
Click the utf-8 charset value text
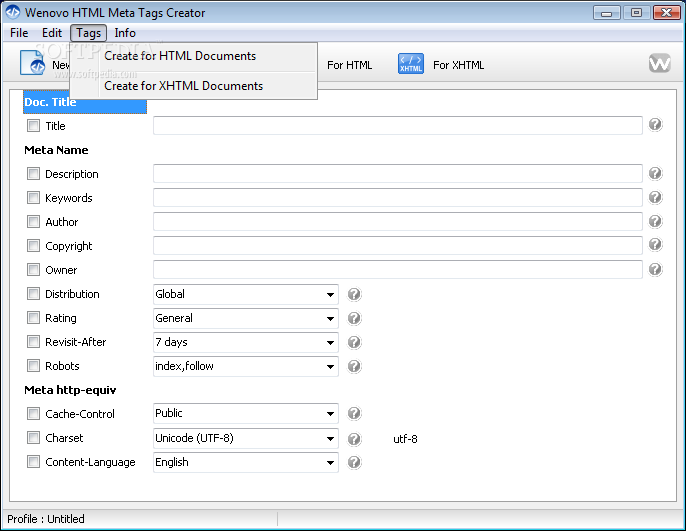[x=405, y=439]
